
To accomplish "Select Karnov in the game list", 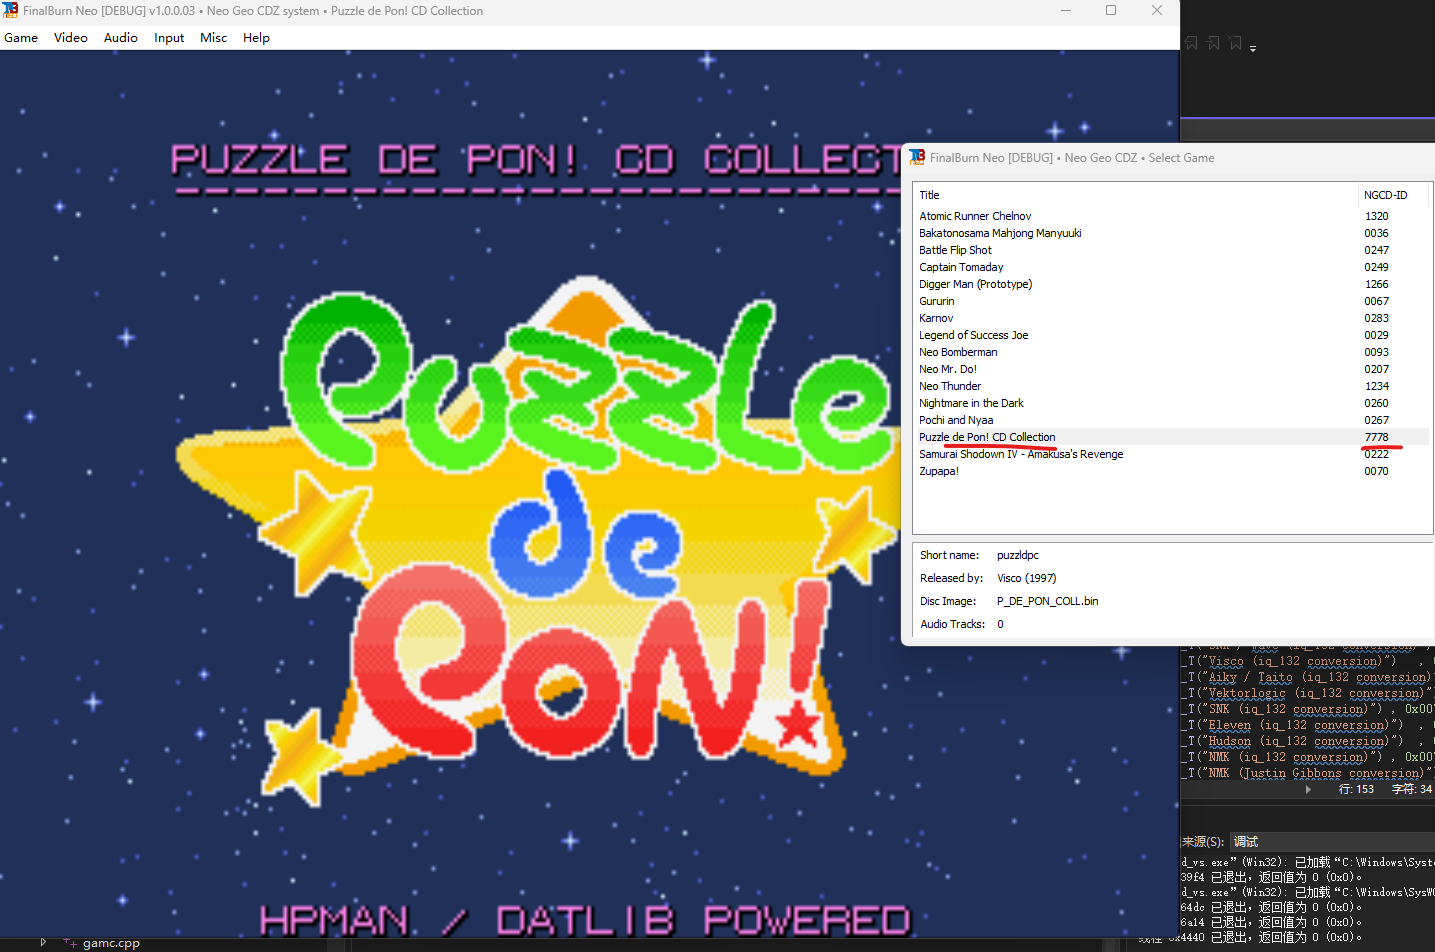I will coord(936,318).
